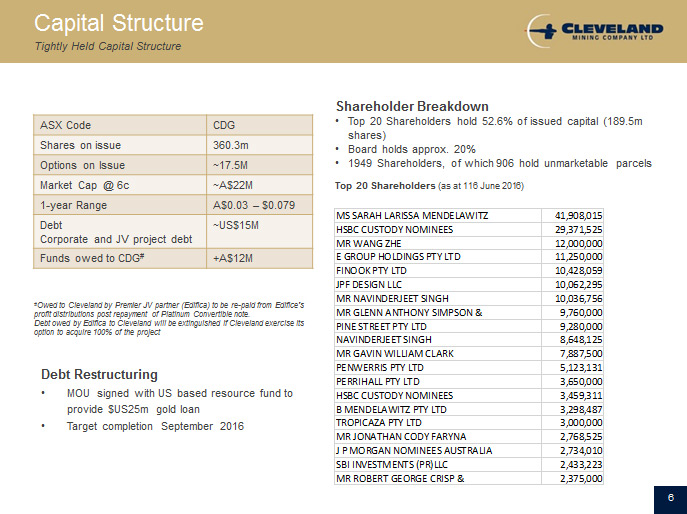This screenshot has height=514, width=687.
Task: Select the MS SARAH LARISSA MENDELAWITZ row
Action: click(x=469, y=216)
